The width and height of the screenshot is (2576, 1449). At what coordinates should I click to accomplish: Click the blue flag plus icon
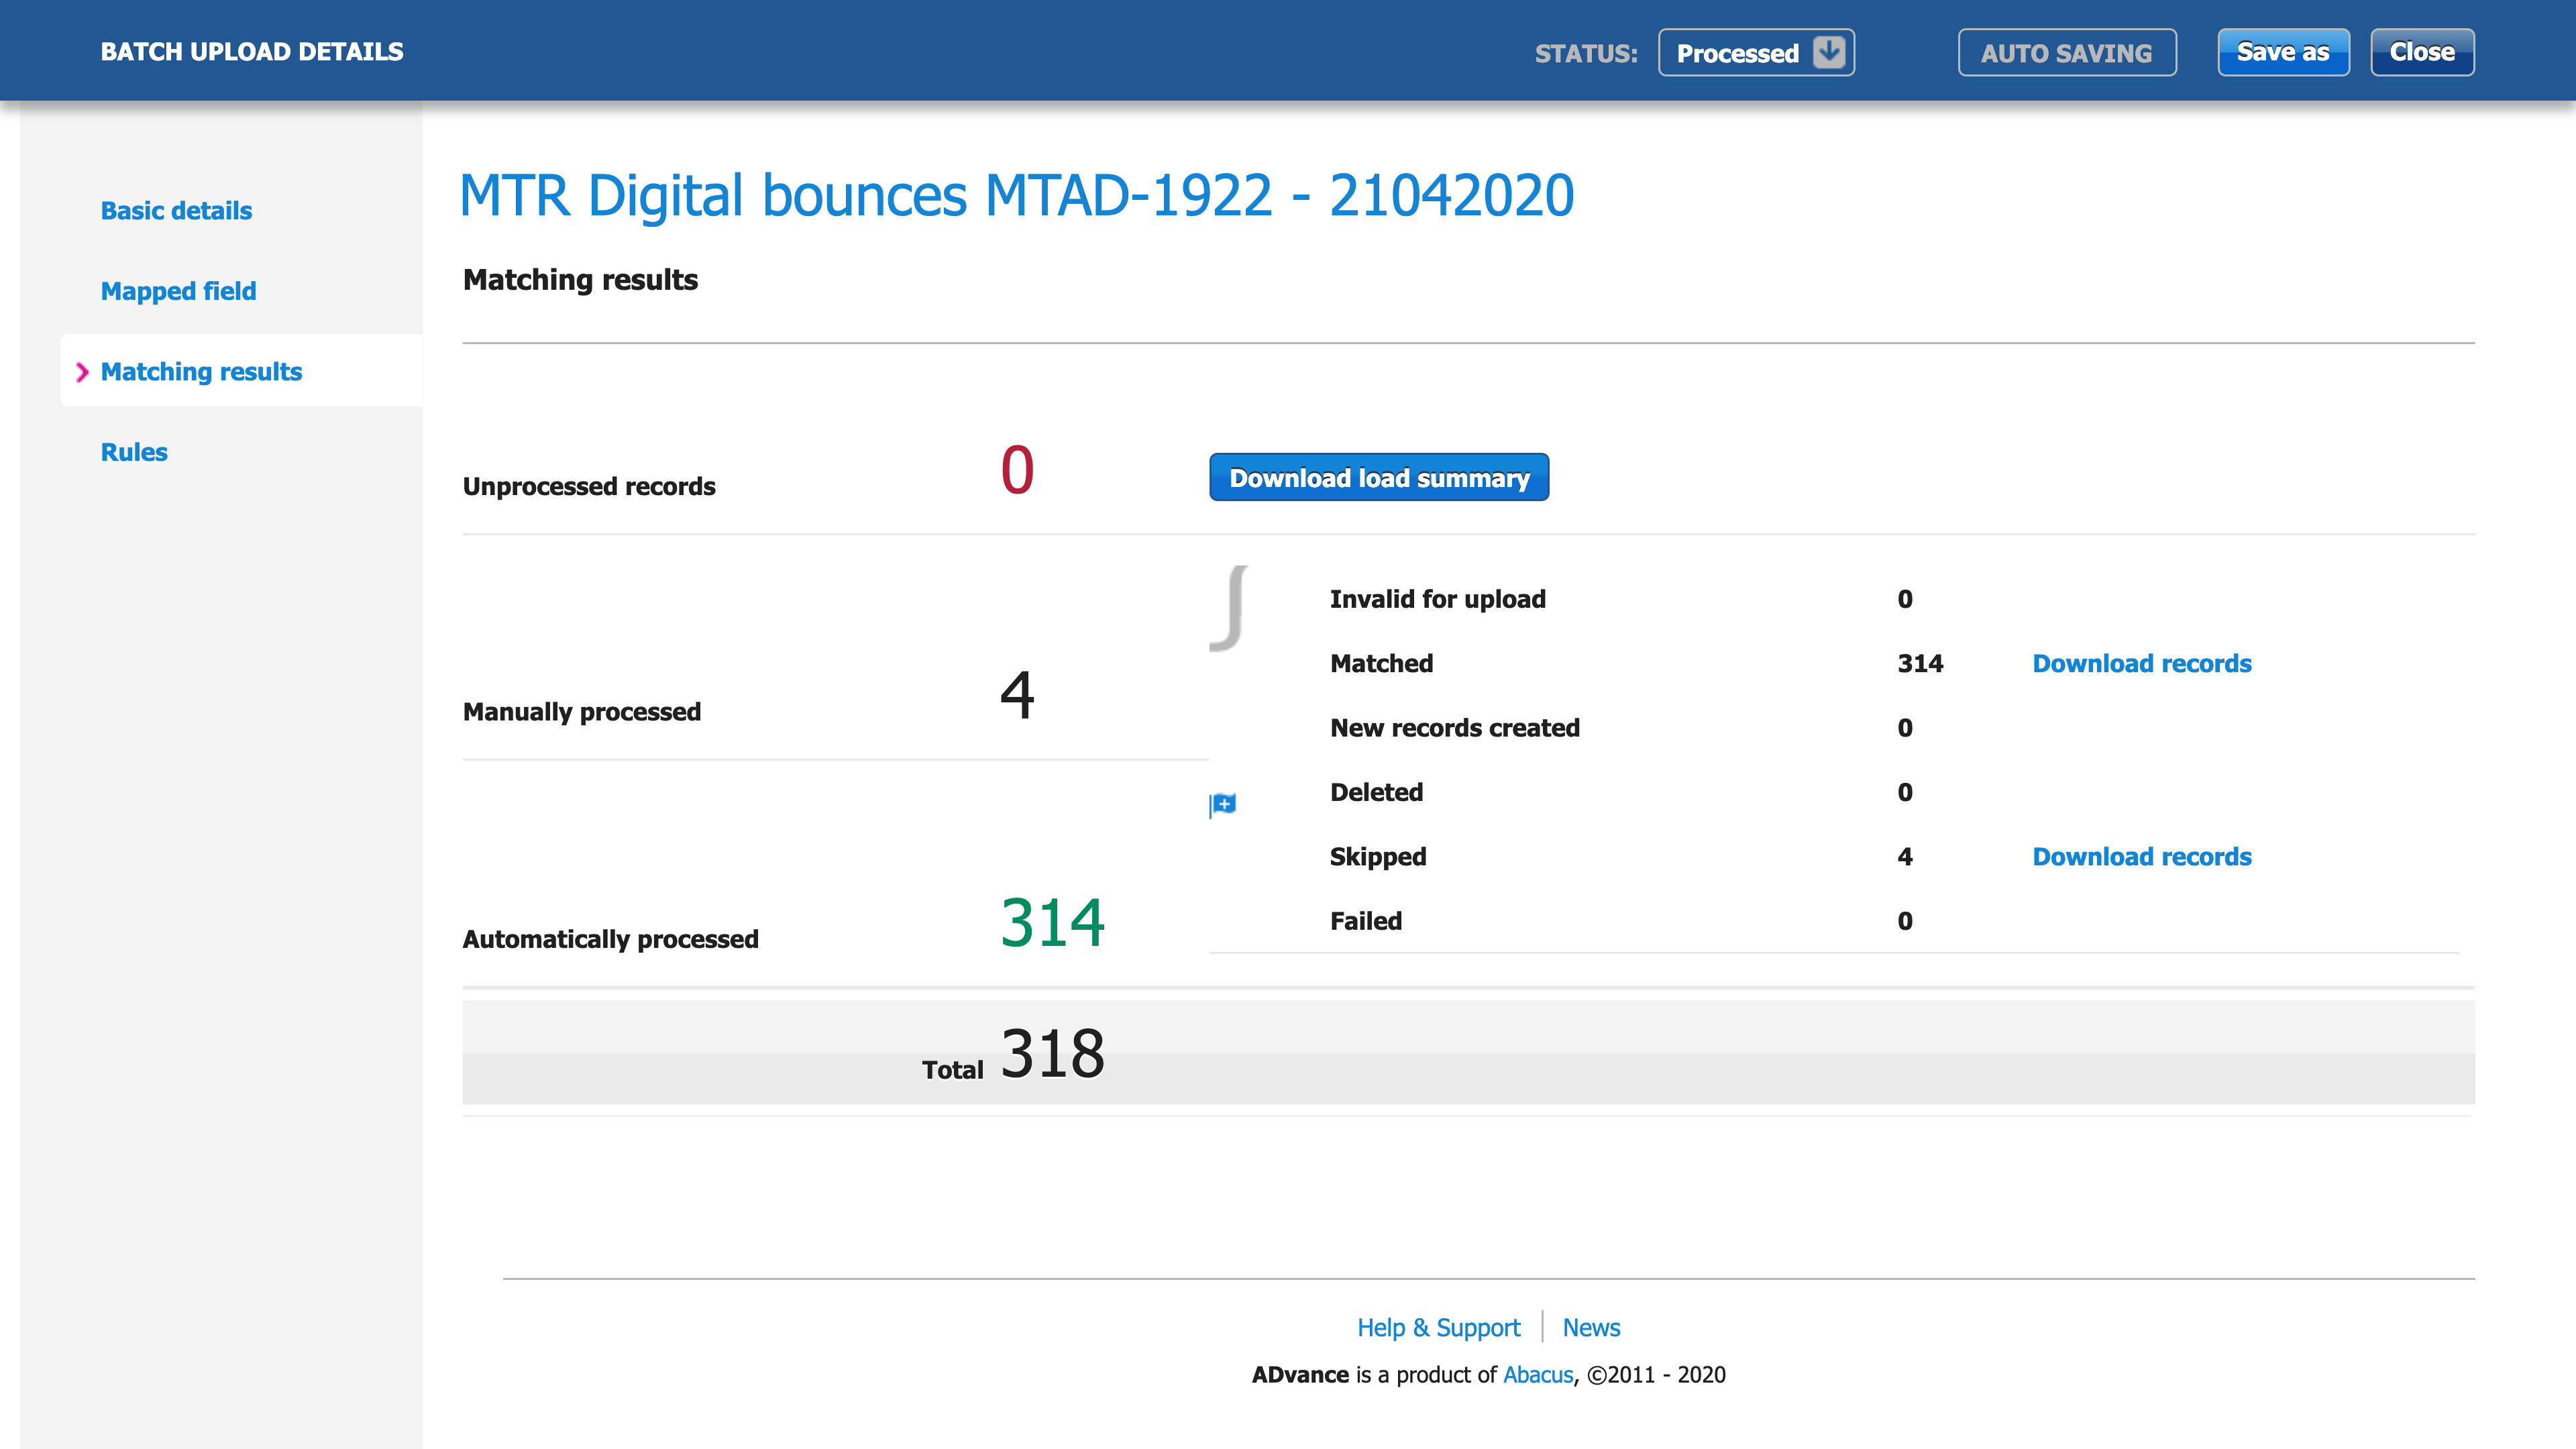click(1223, 804)
